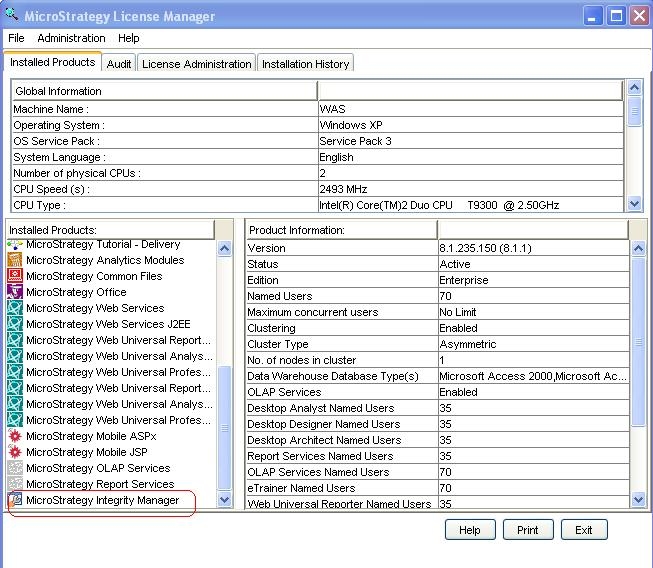Open the File menu
The width and height of the screenshot is (653, 568).
coord(16,38)
